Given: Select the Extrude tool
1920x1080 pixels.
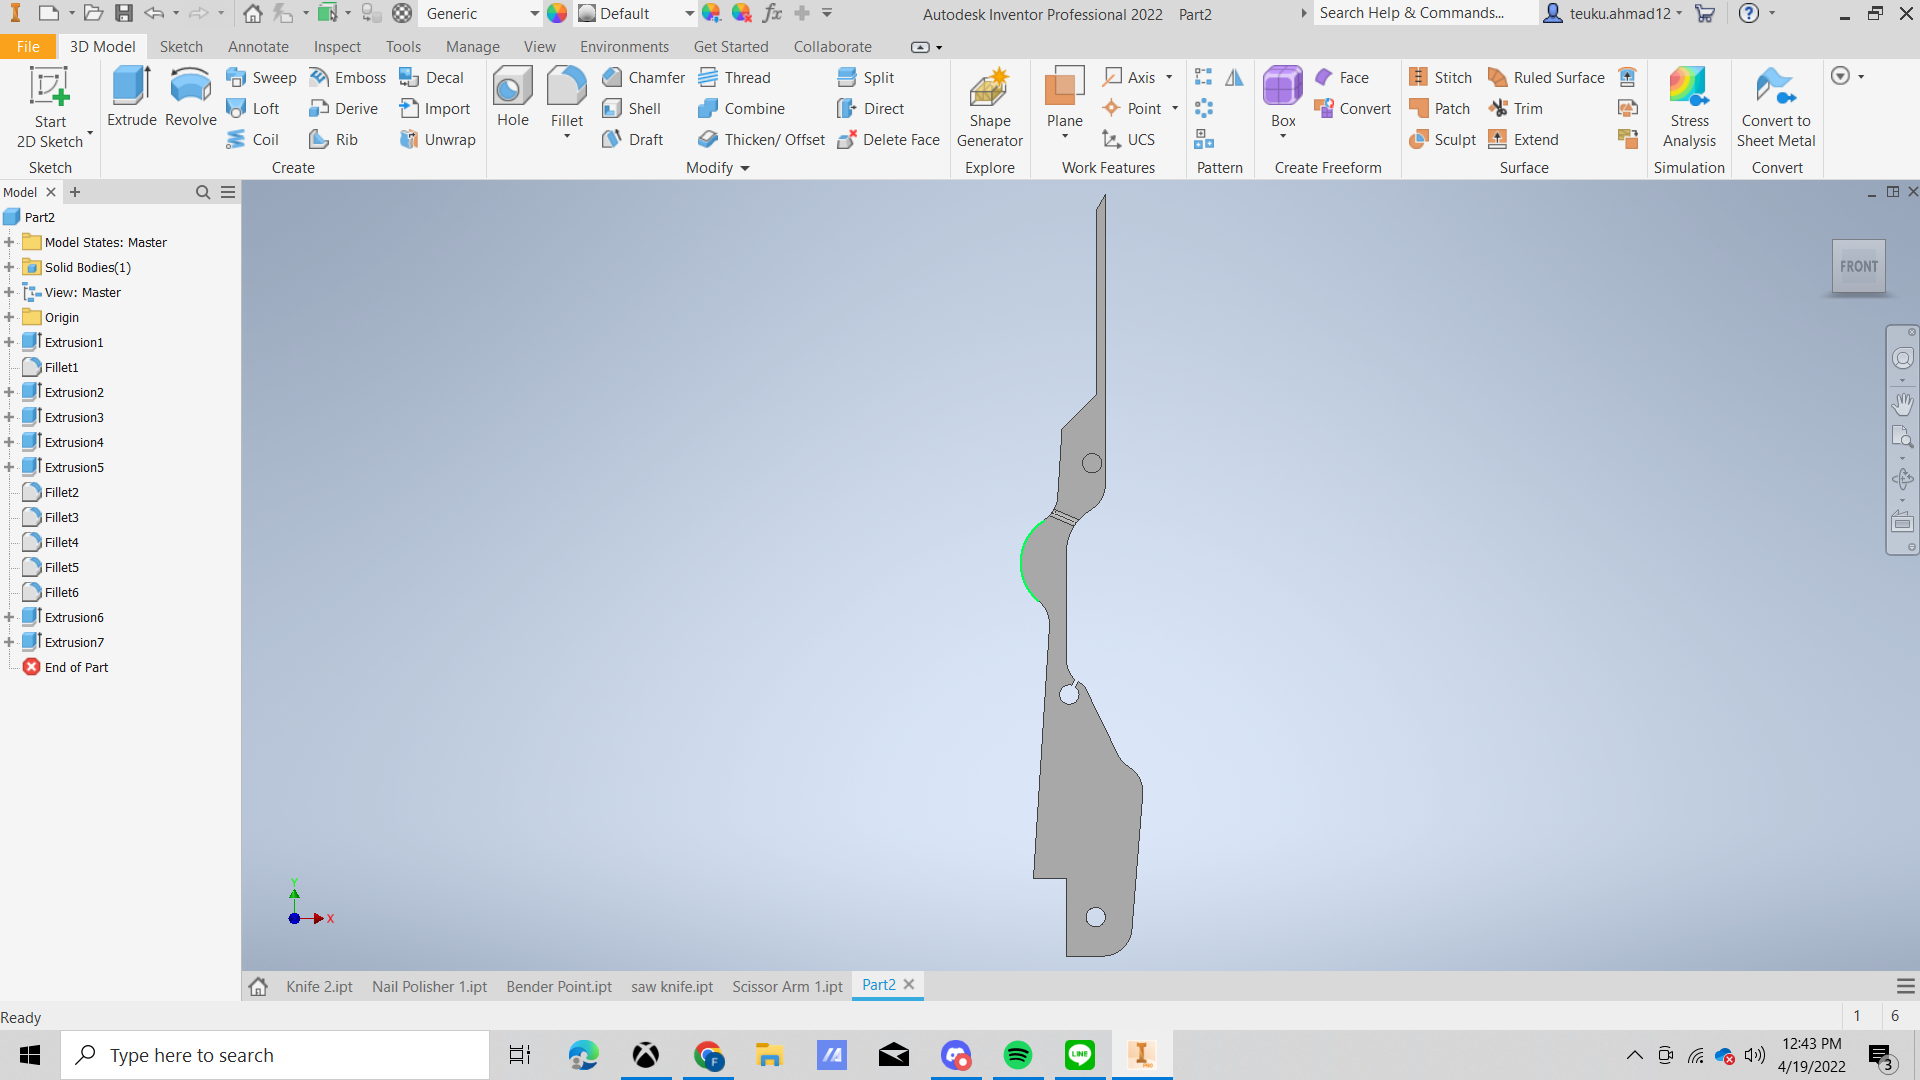Looking at the screenshot, I should (131, 97).
